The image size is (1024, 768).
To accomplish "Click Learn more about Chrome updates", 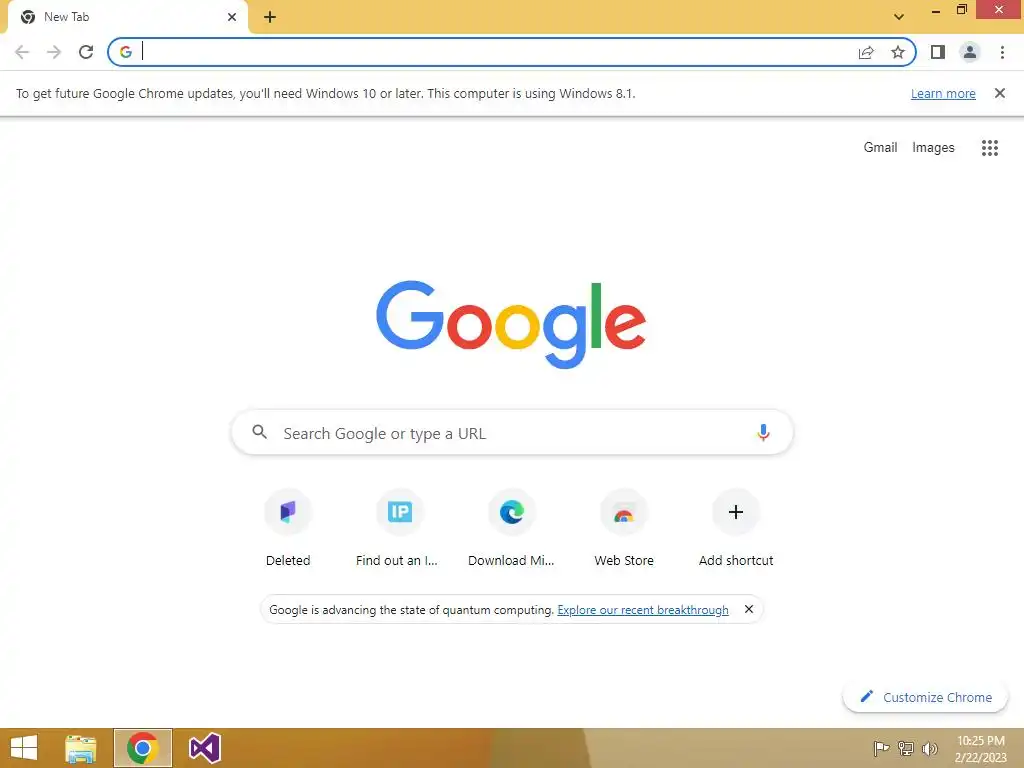I will click(943, 93).
